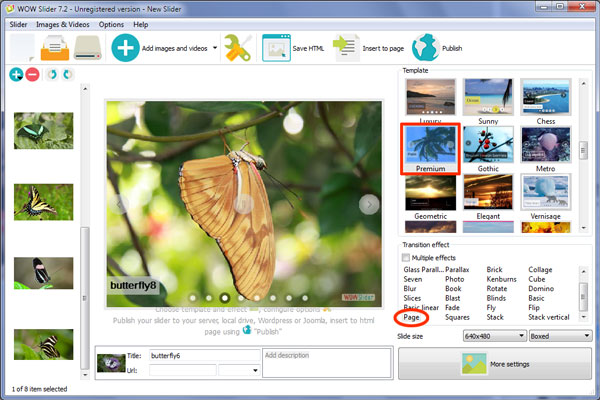Select the Kenburns transition effect
This screenshot has width=600, height=400.
[501, 279]
